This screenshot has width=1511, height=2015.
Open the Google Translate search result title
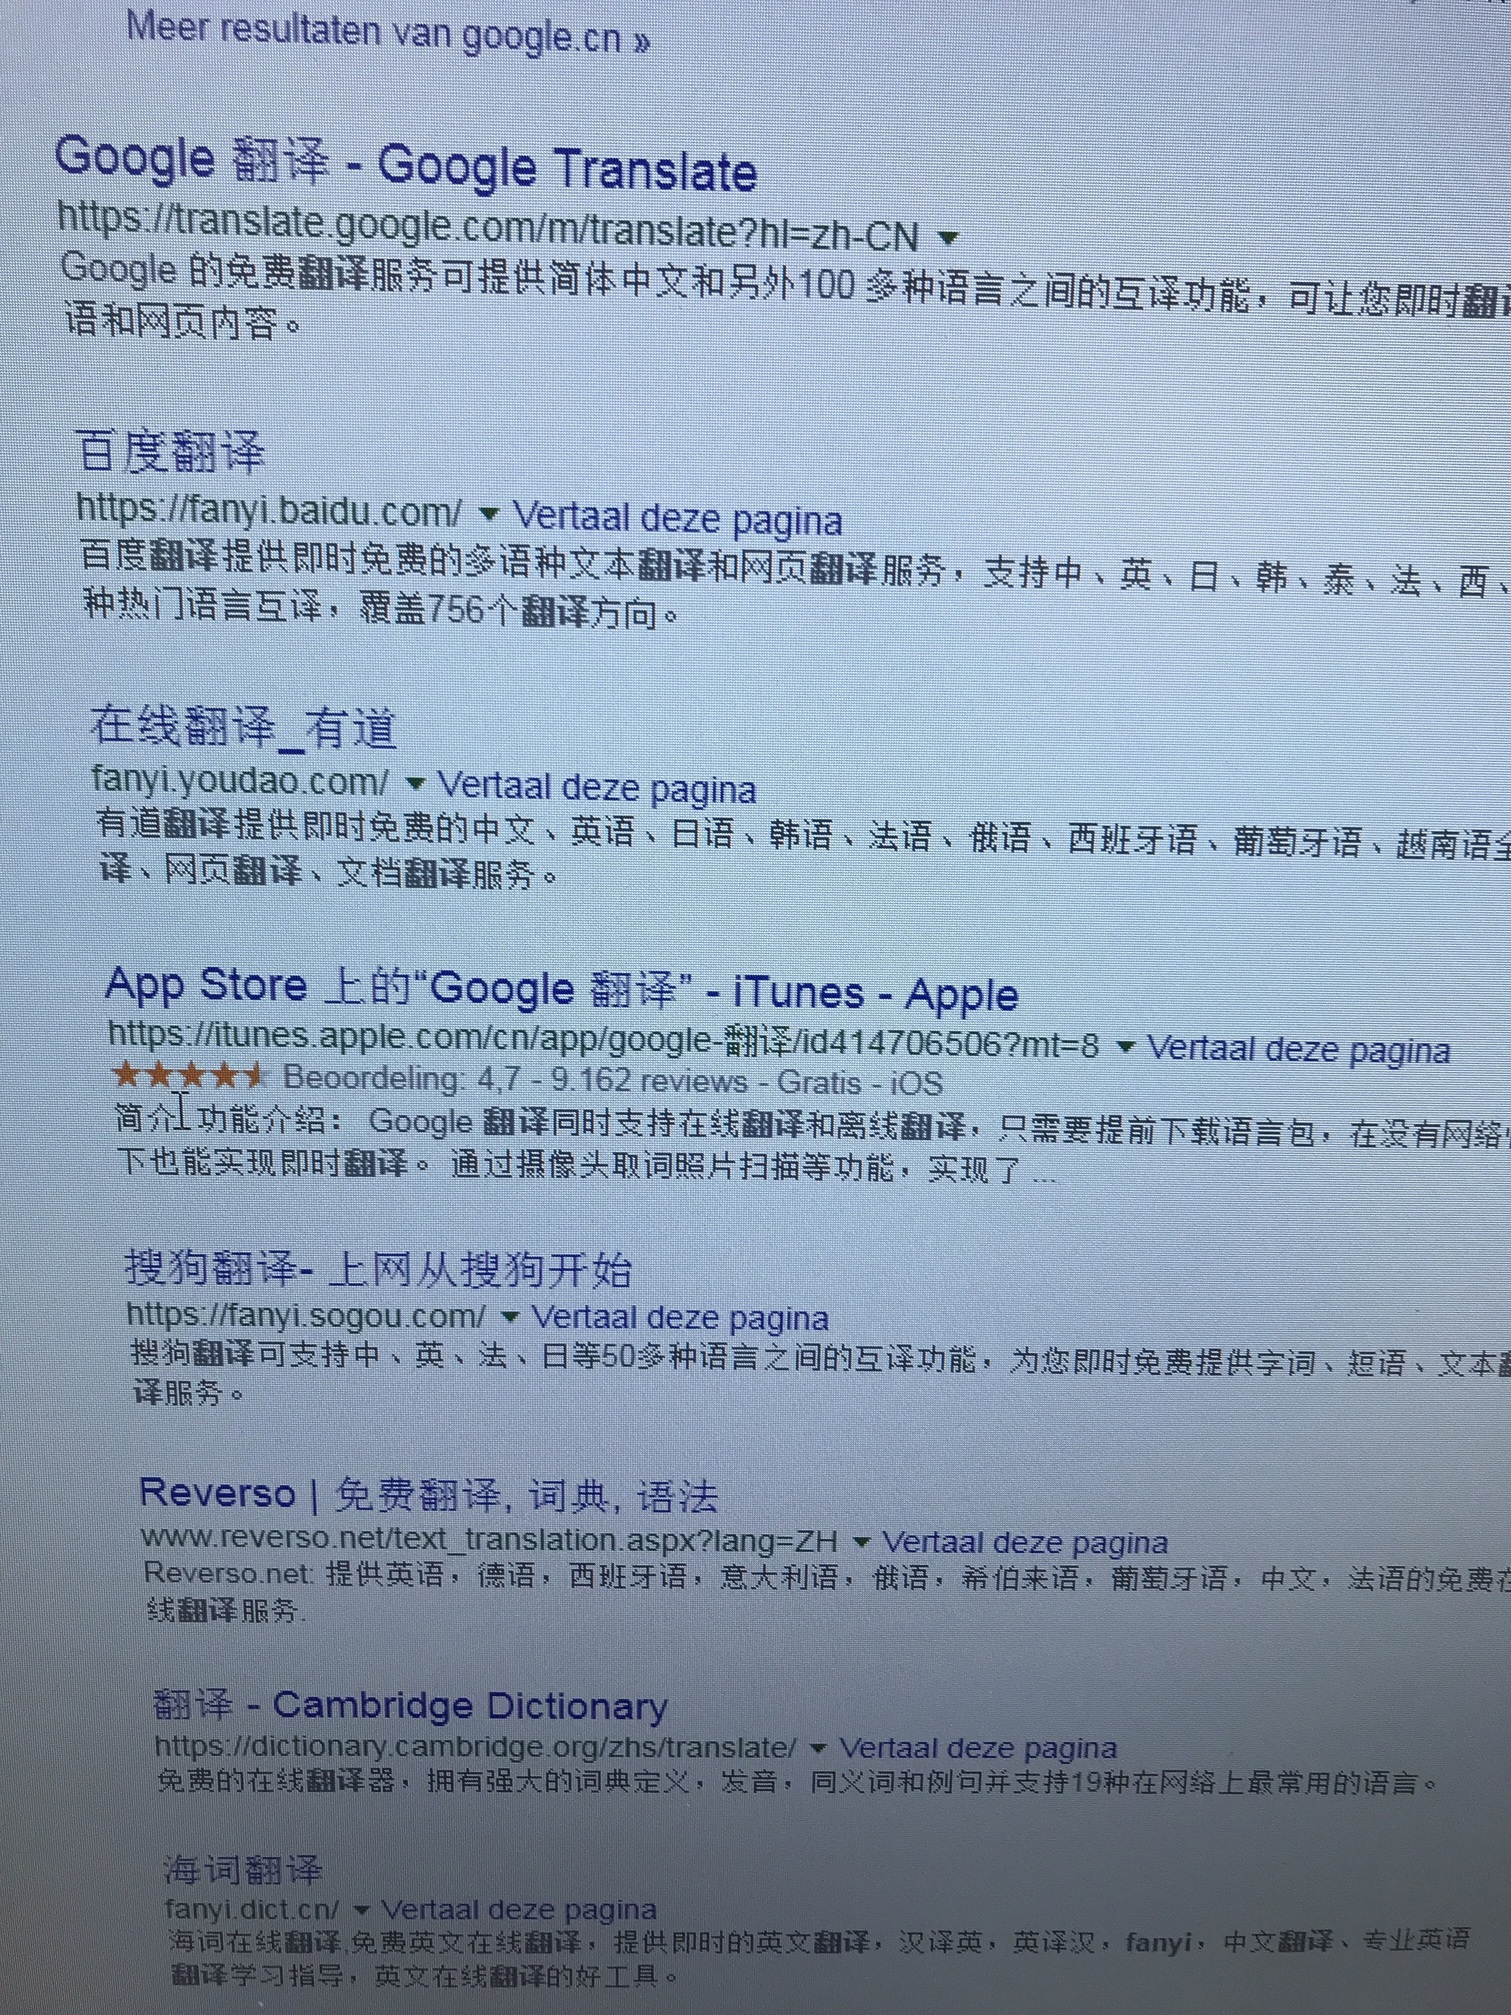405,164
